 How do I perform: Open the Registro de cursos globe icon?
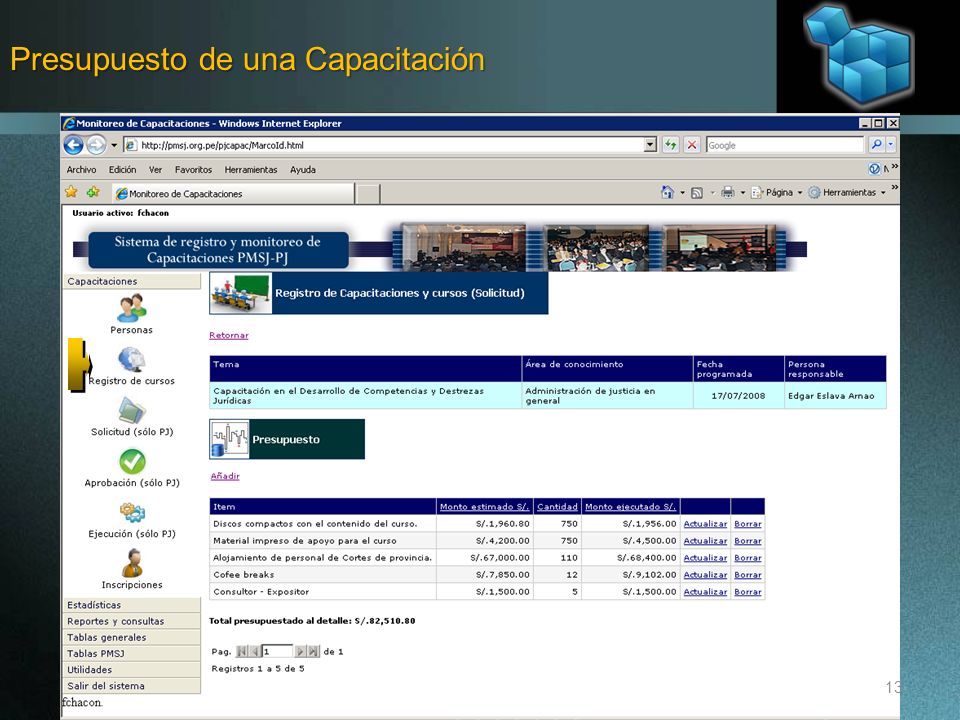click(132, 359)
